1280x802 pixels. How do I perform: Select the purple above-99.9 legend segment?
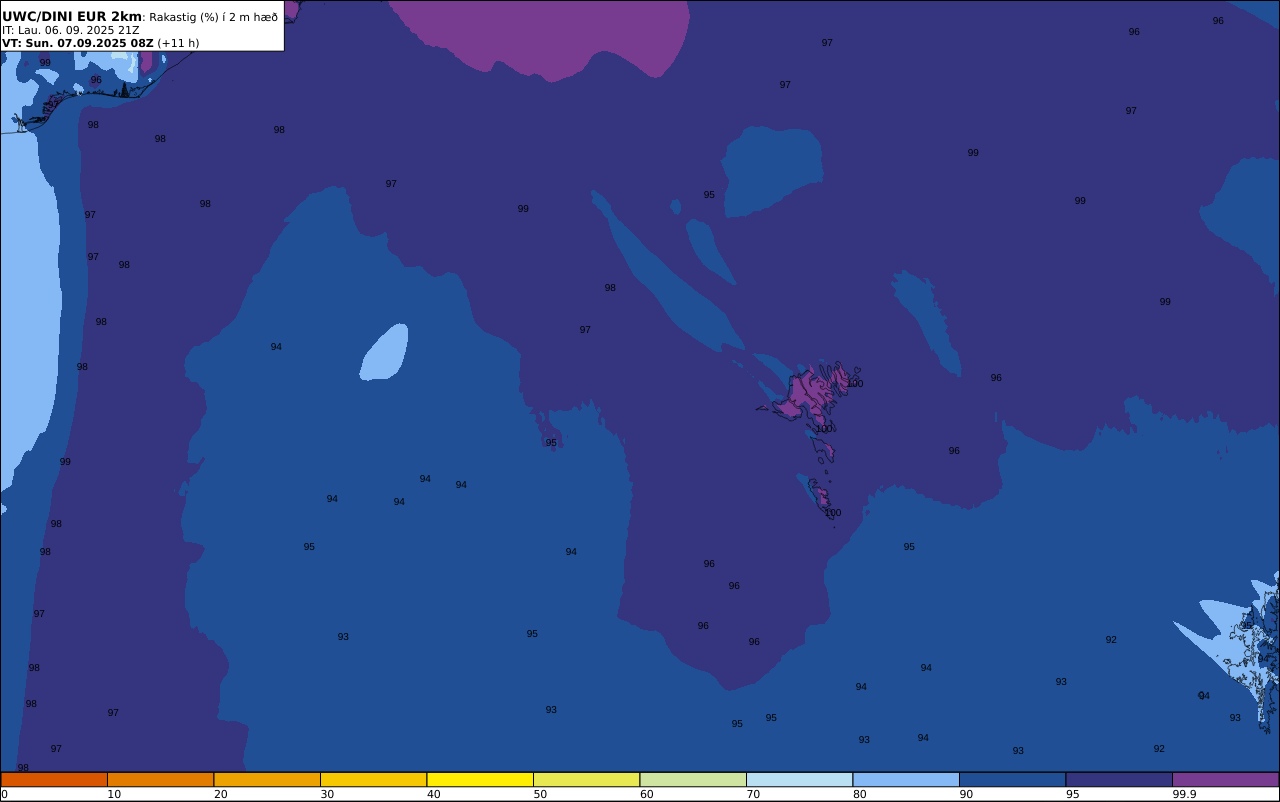click(1225, 779)
